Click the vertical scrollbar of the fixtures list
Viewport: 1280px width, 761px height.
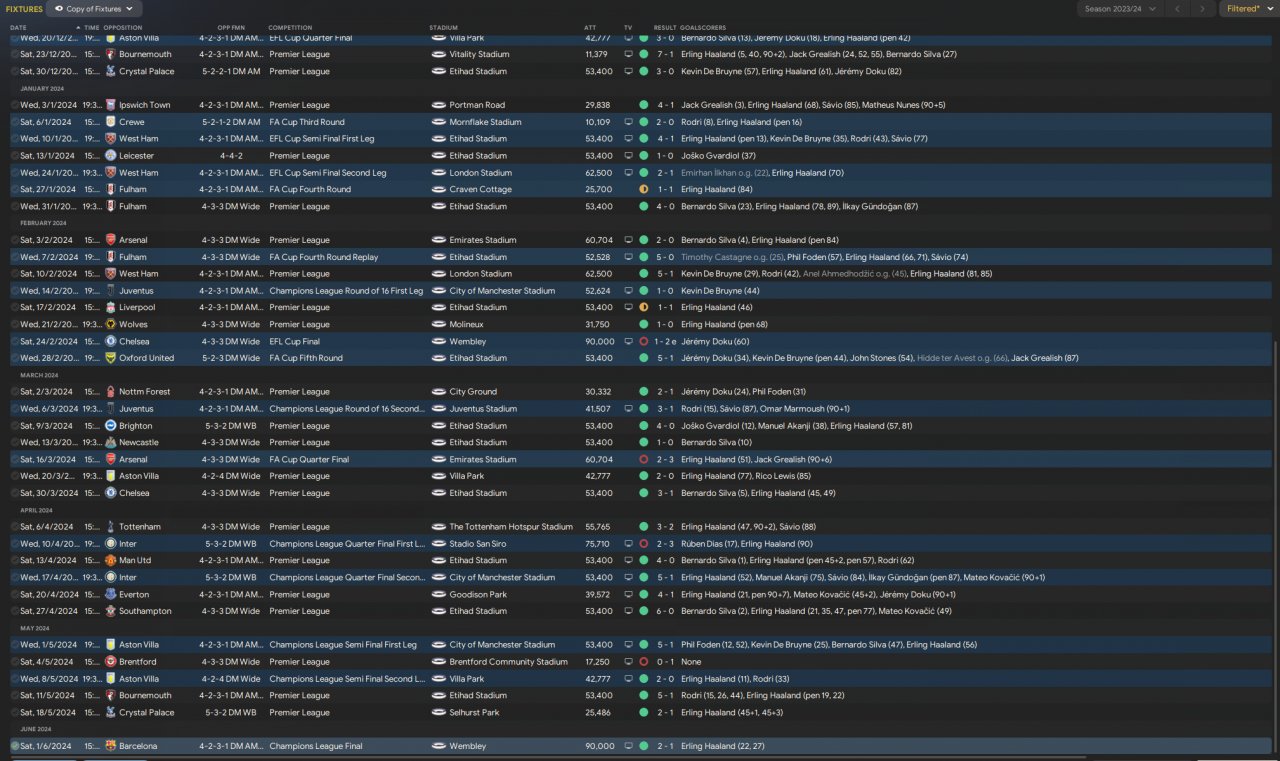[x=1275, y=545]
